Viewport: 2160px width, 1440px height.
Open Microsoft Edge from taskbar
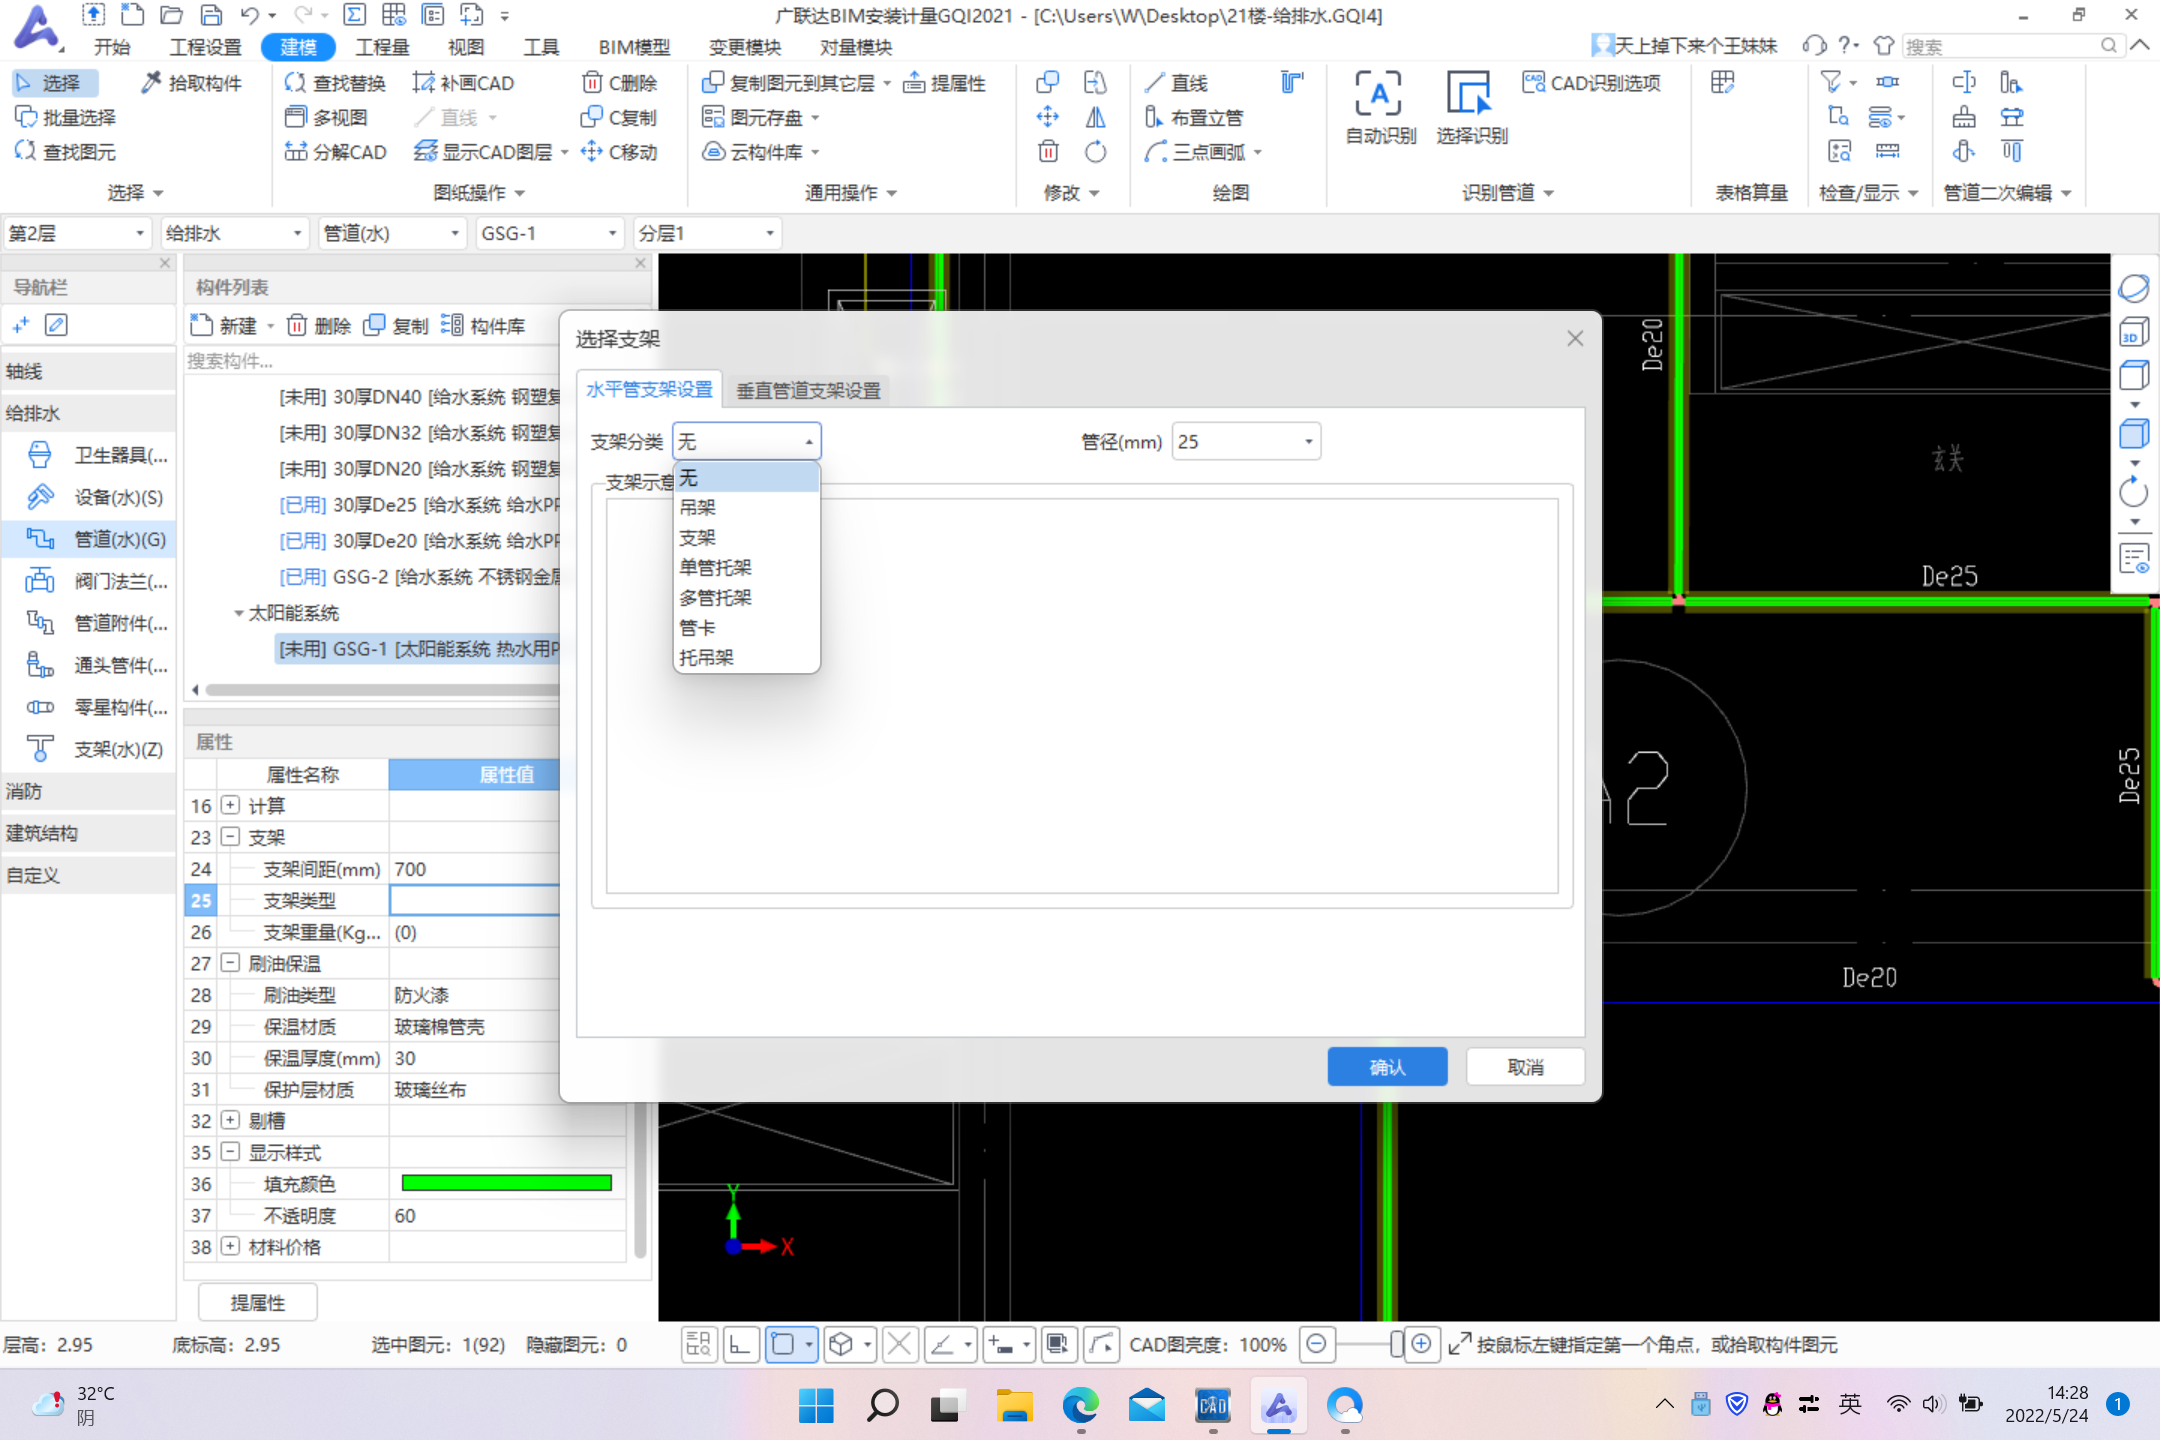1080,1405
